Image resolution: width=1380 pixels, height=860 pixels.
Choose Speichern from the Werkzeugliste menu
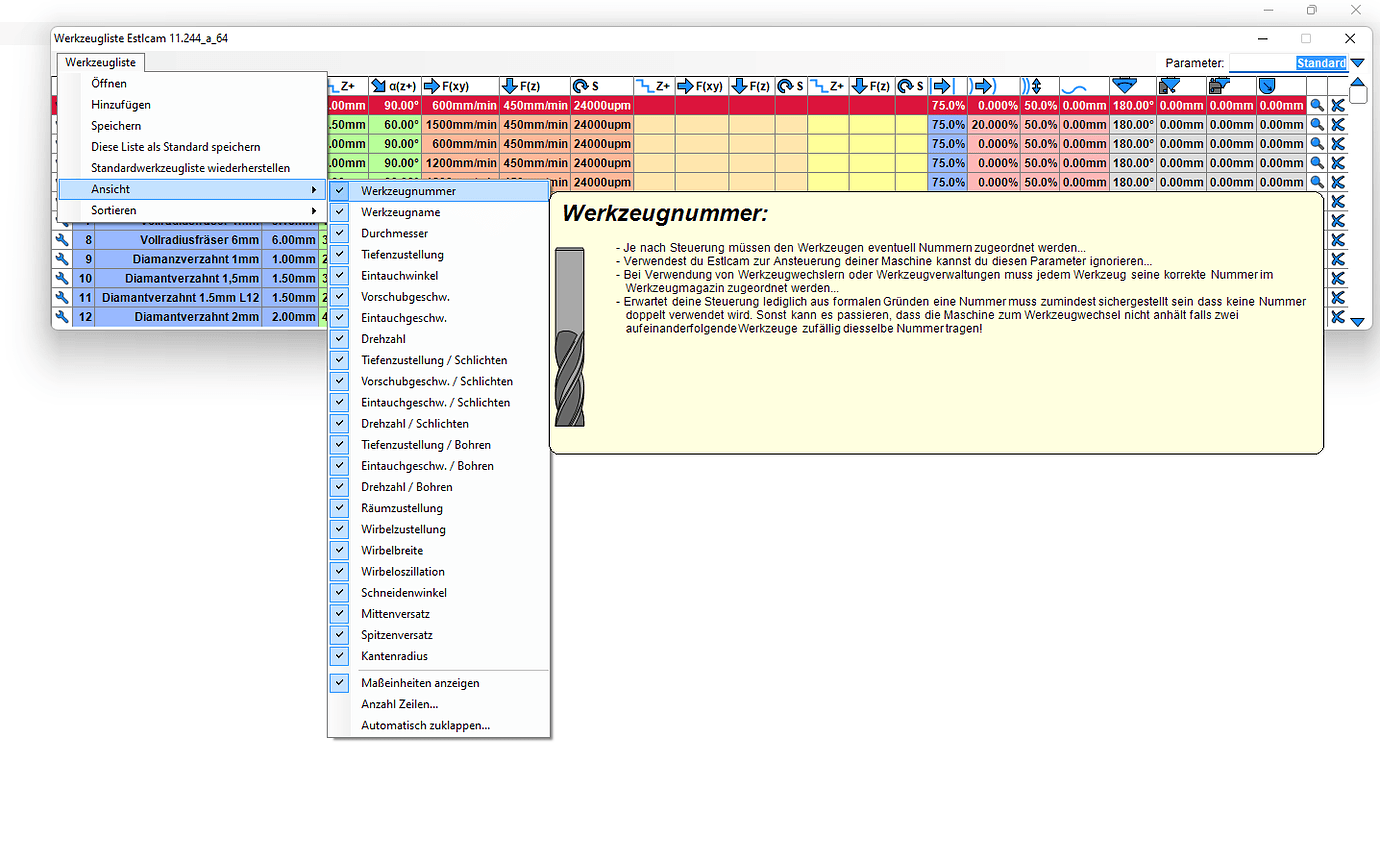(x=116, y=126)
